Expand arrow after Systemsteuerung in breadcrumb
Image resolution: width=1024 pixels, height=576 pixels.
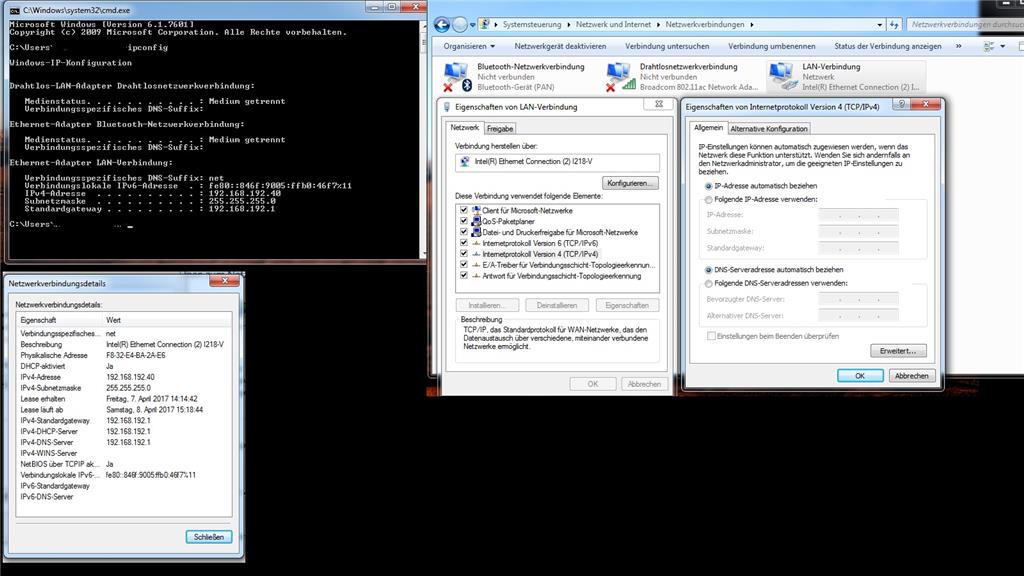coord(568,25)
